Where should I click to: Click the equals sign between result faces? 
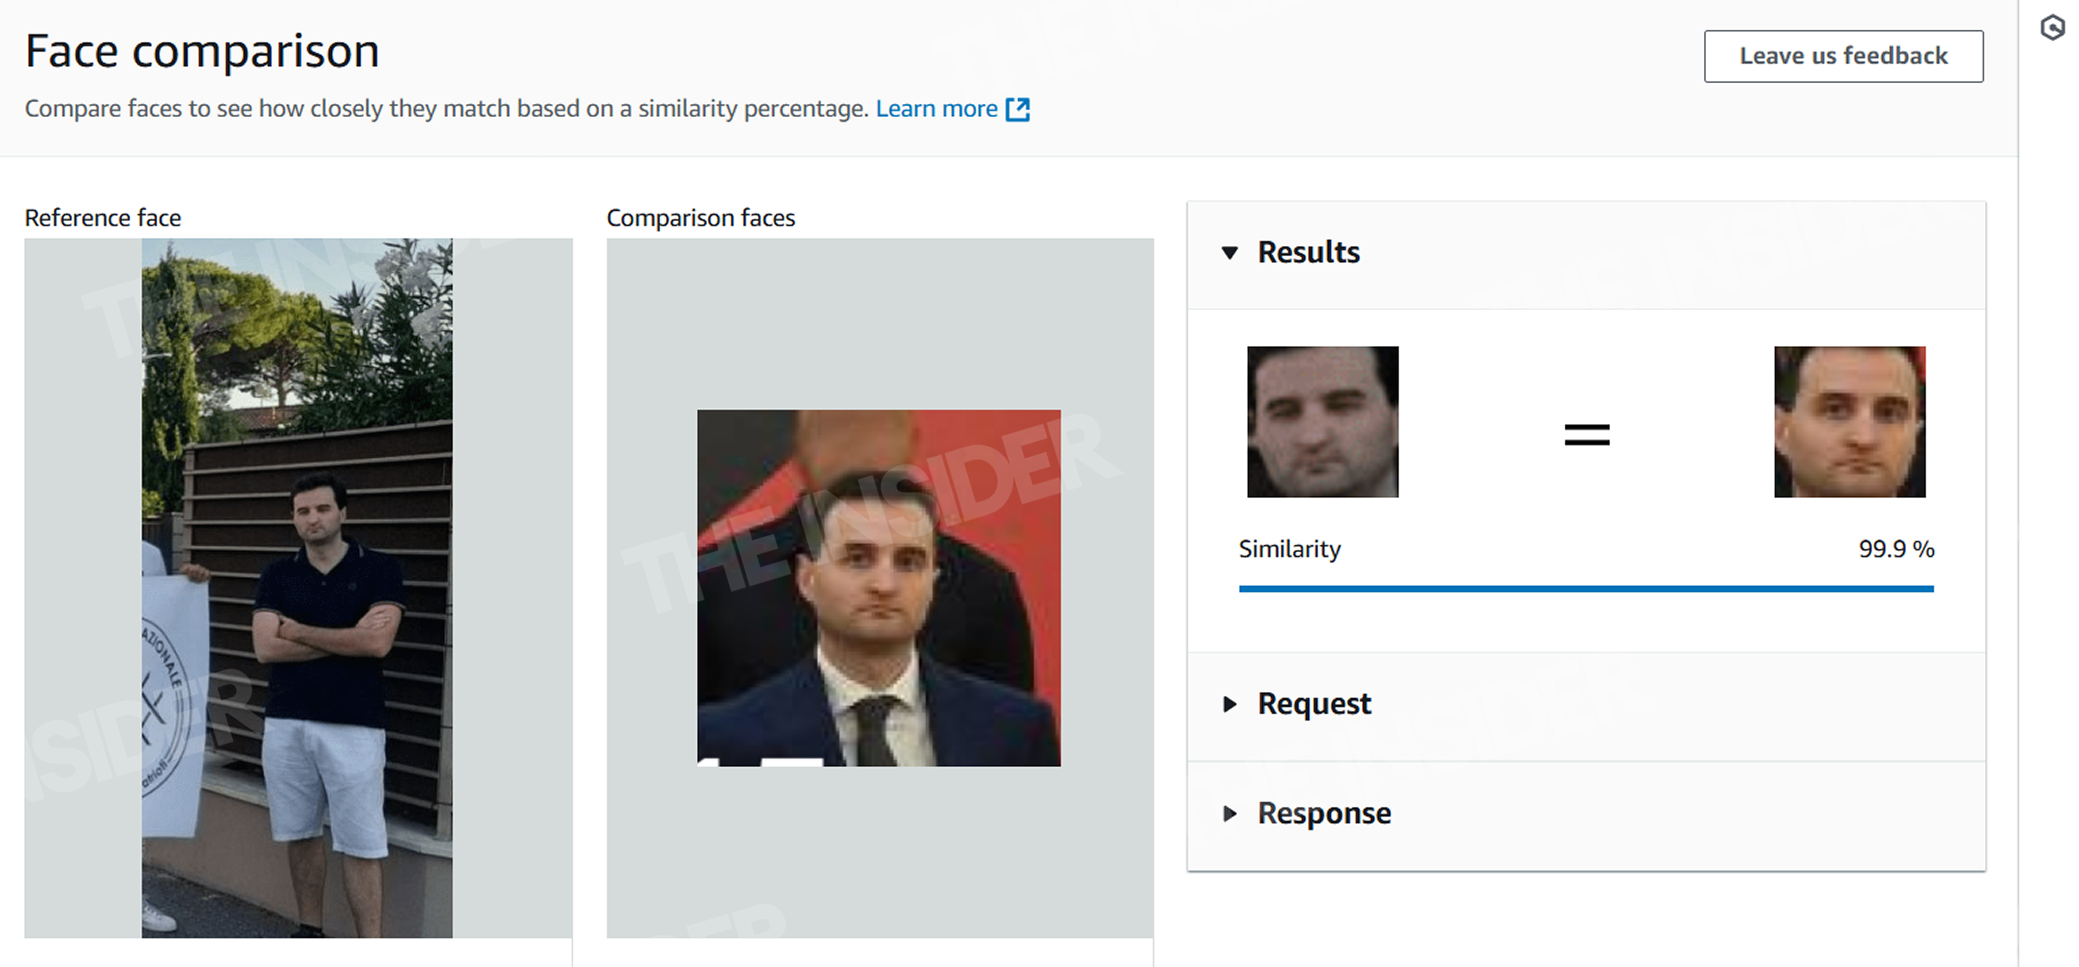click(1586, 434)
